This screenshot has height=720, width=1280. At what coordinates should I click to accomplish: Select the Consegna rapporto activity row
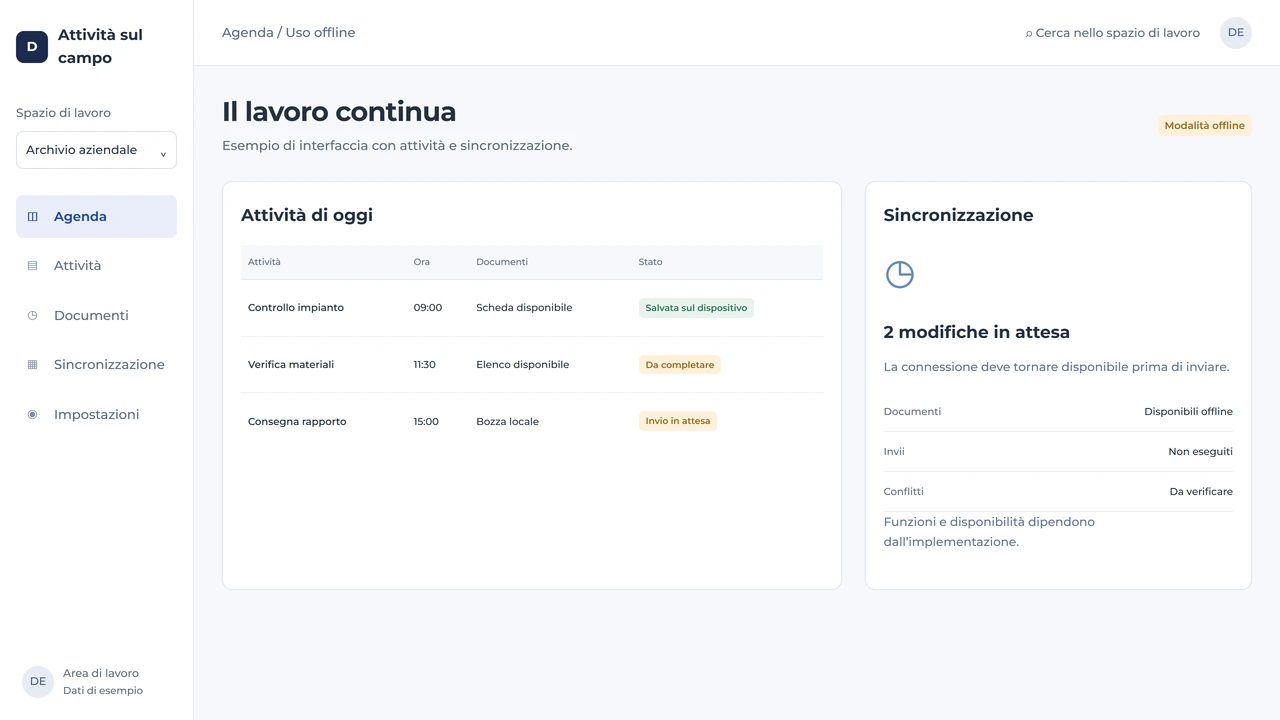point(532,421)
